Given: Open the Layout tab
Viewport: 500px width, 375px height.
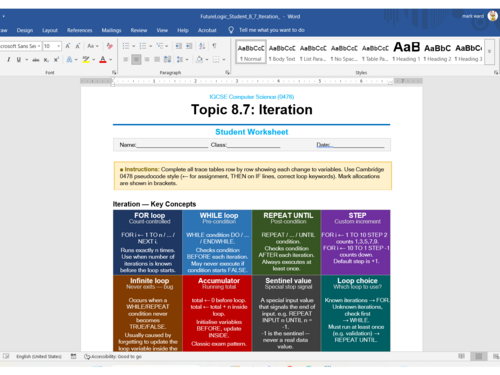Looking at the screenshot, I should click(x=50, y=30).
